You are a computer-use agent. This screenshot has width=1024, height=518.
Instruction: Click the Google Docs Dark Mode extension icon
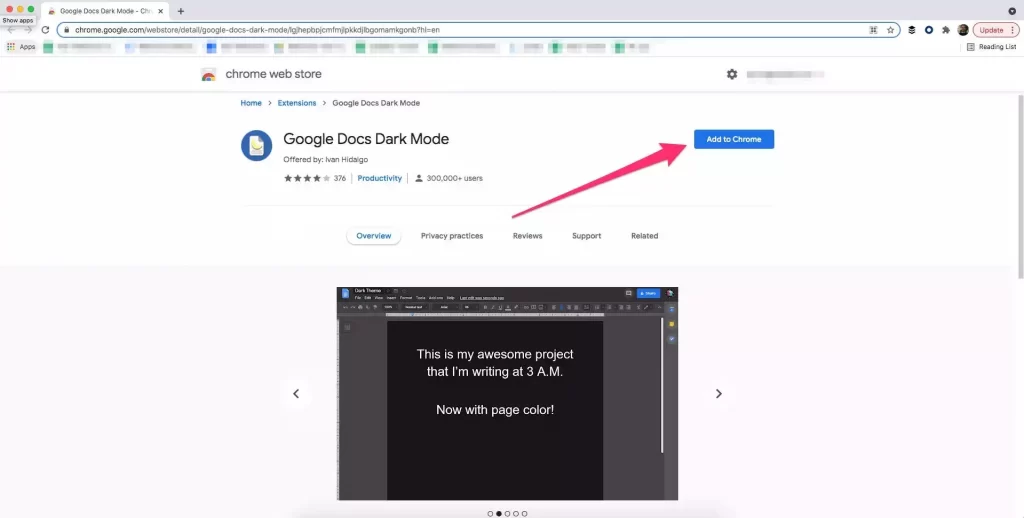point(257,145)
